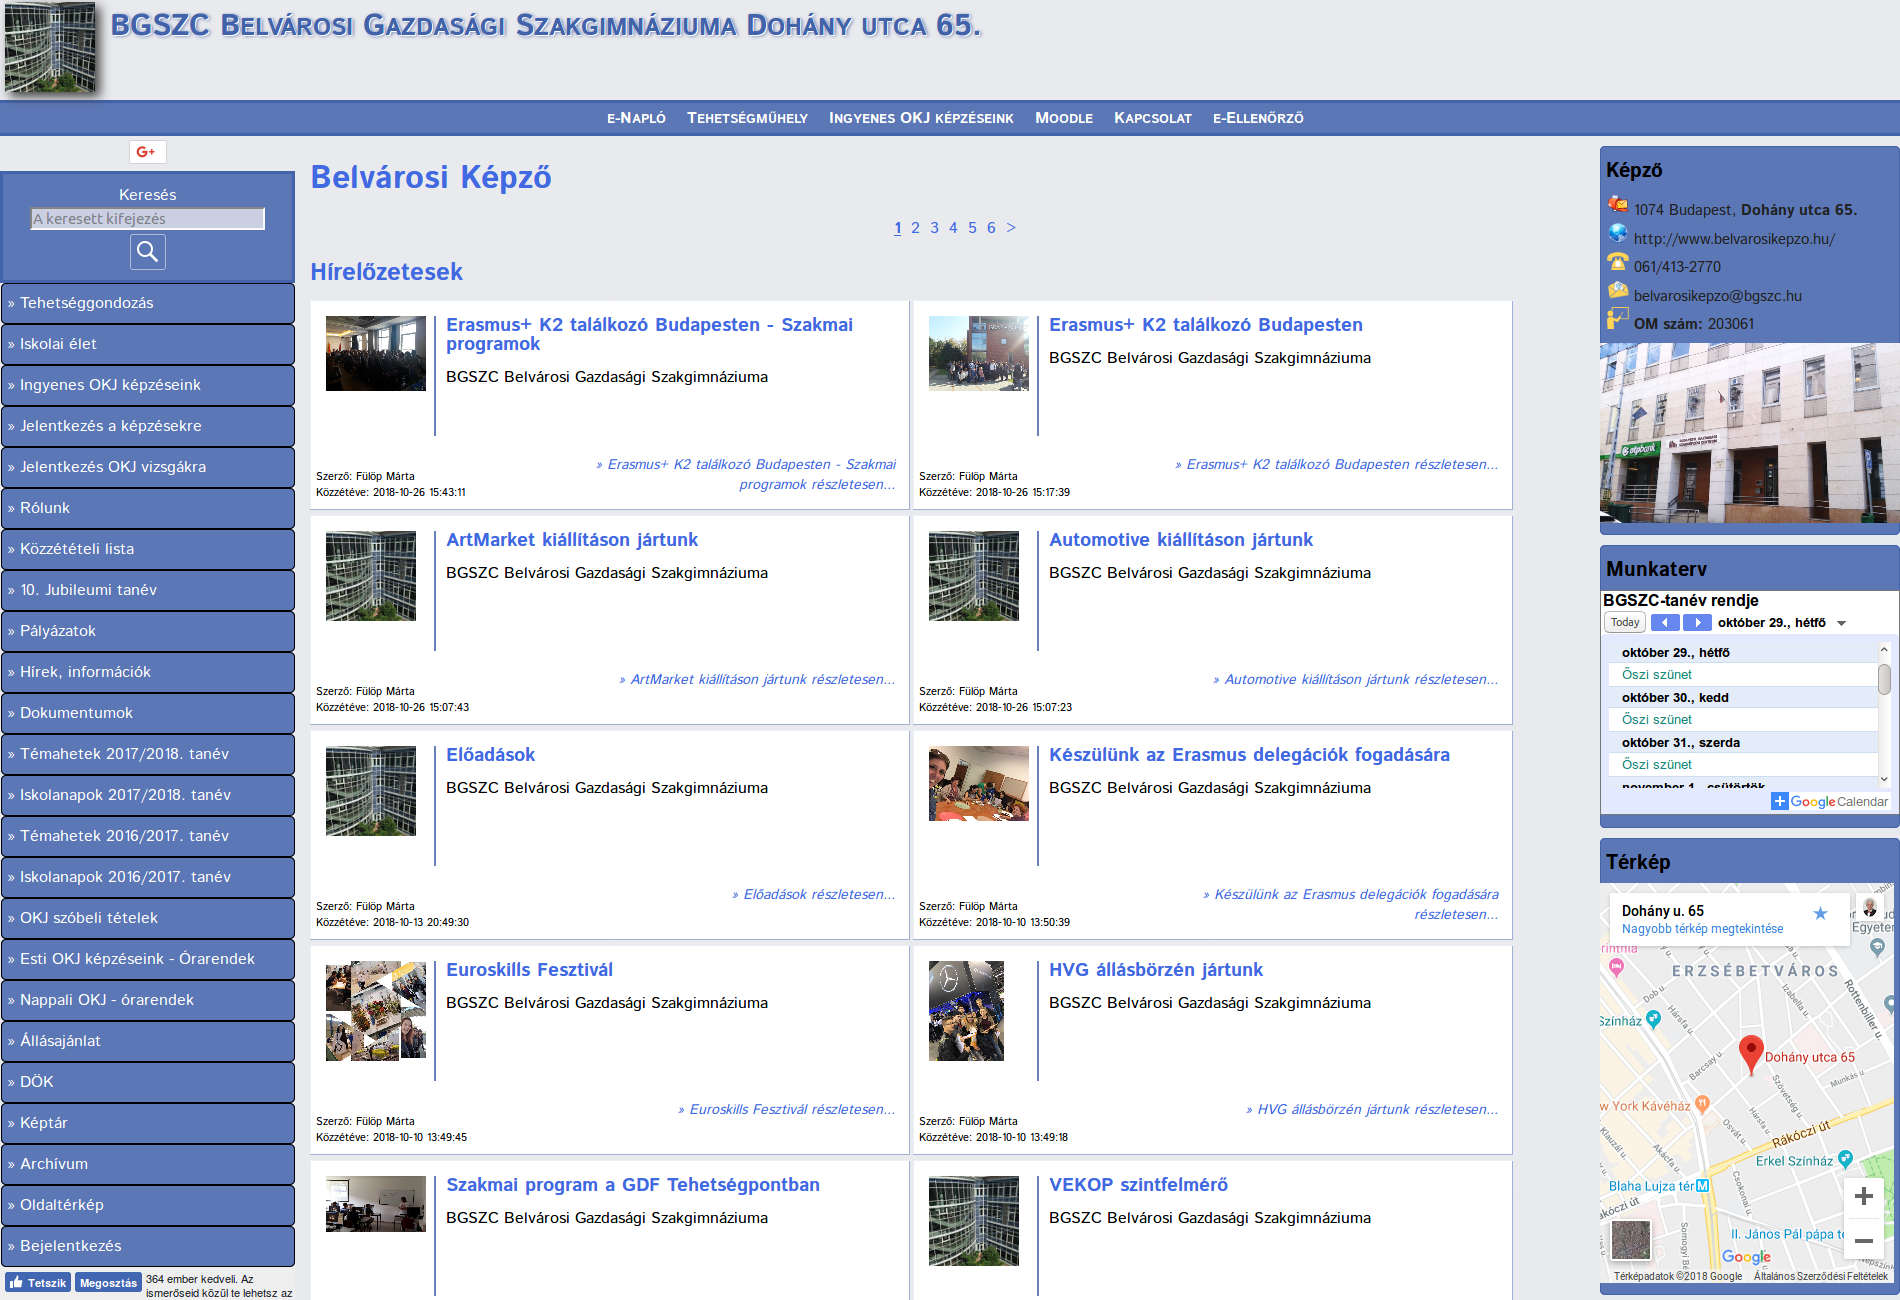Viewport: 1900px width, 1300px height.
Task: Switch map to satellite view thumbnail
Action: pos(1630,1240)
